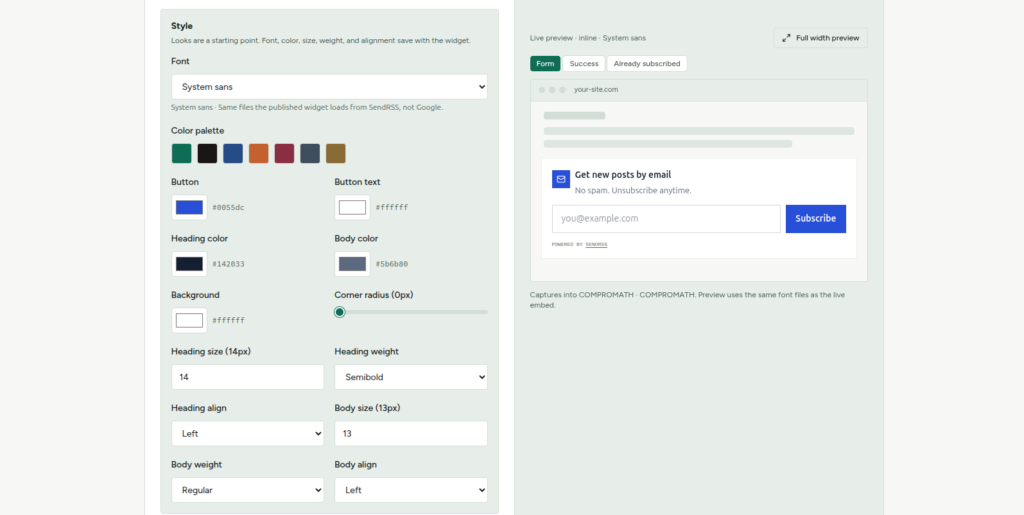Switch to the Form preview tab
Screen dimensions: 1024x515
tap(545, 63)
